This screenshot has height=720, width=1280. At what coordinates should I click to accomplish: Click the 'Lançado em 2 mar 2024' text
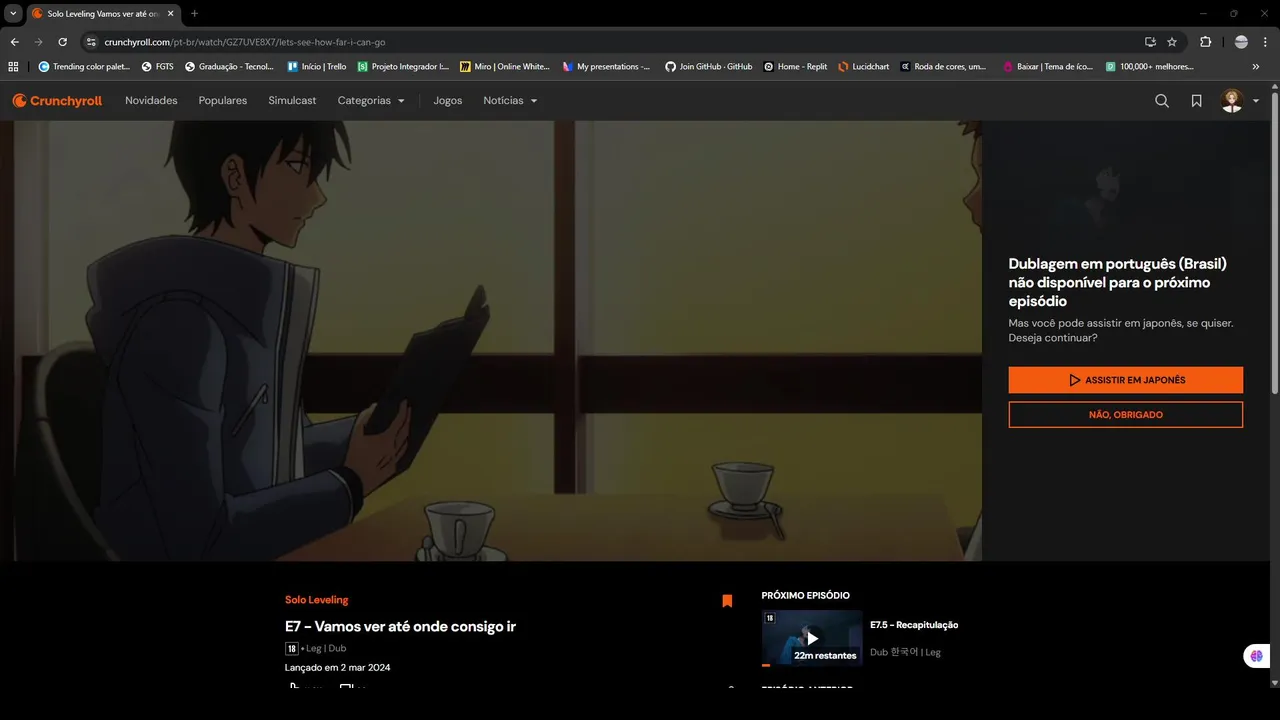[338, 667]
